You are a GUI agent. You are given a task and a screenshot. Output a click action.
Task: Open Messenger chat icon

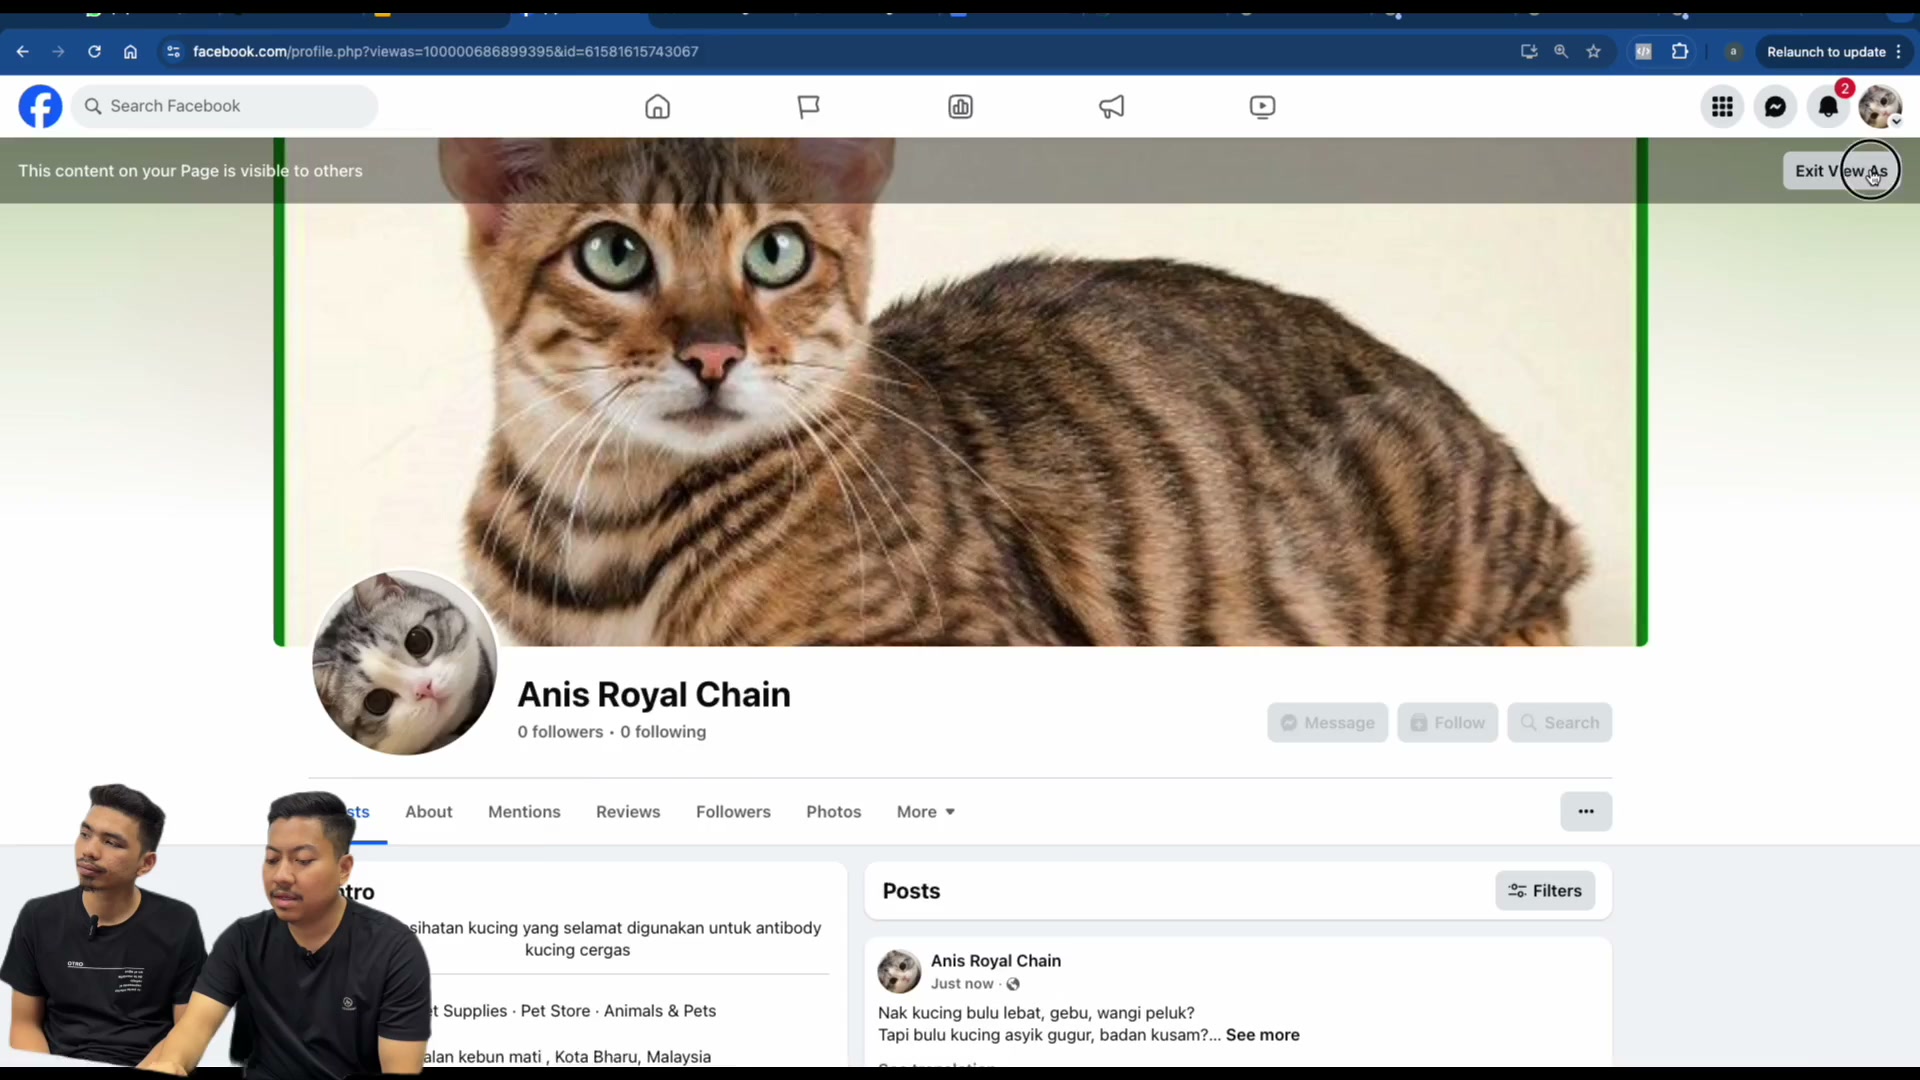[x=1775, y=106]
